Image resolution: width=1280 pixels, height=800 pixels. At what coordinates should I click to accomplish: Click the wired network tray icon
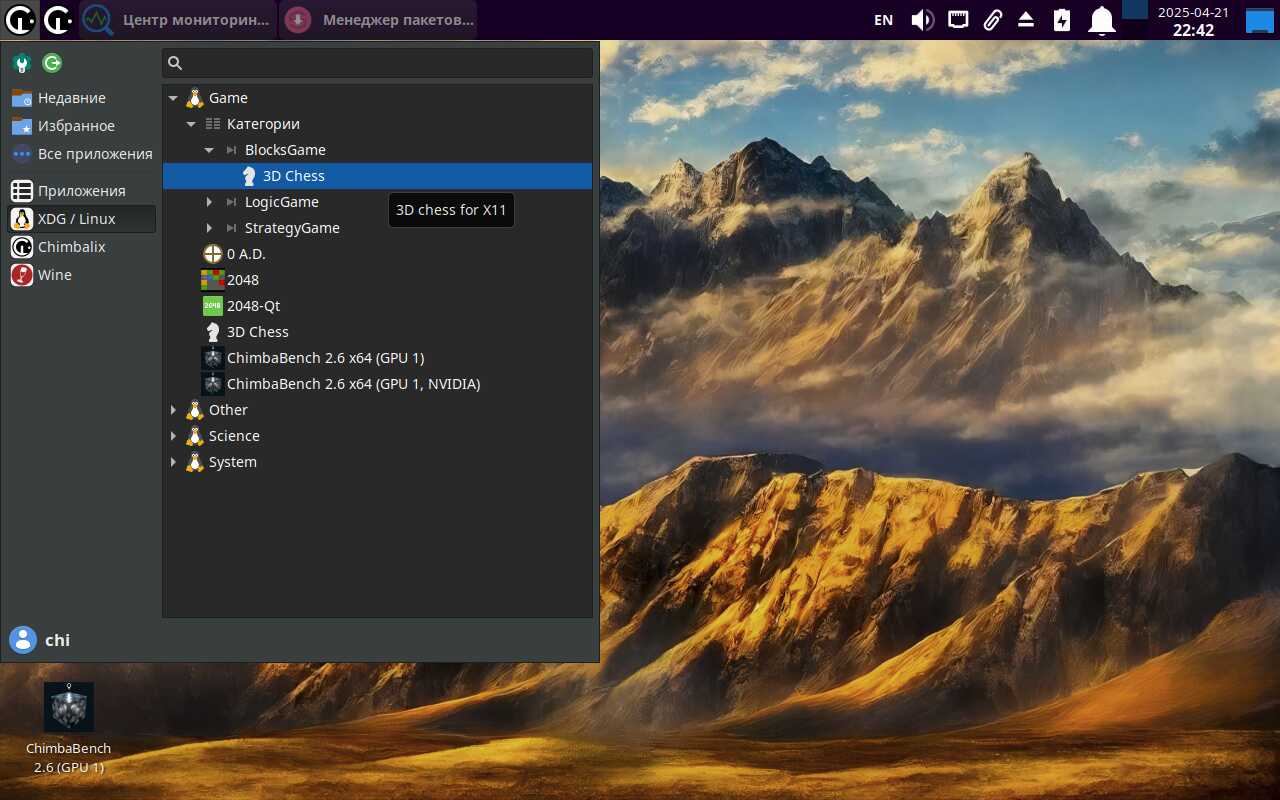coord(958,19)
